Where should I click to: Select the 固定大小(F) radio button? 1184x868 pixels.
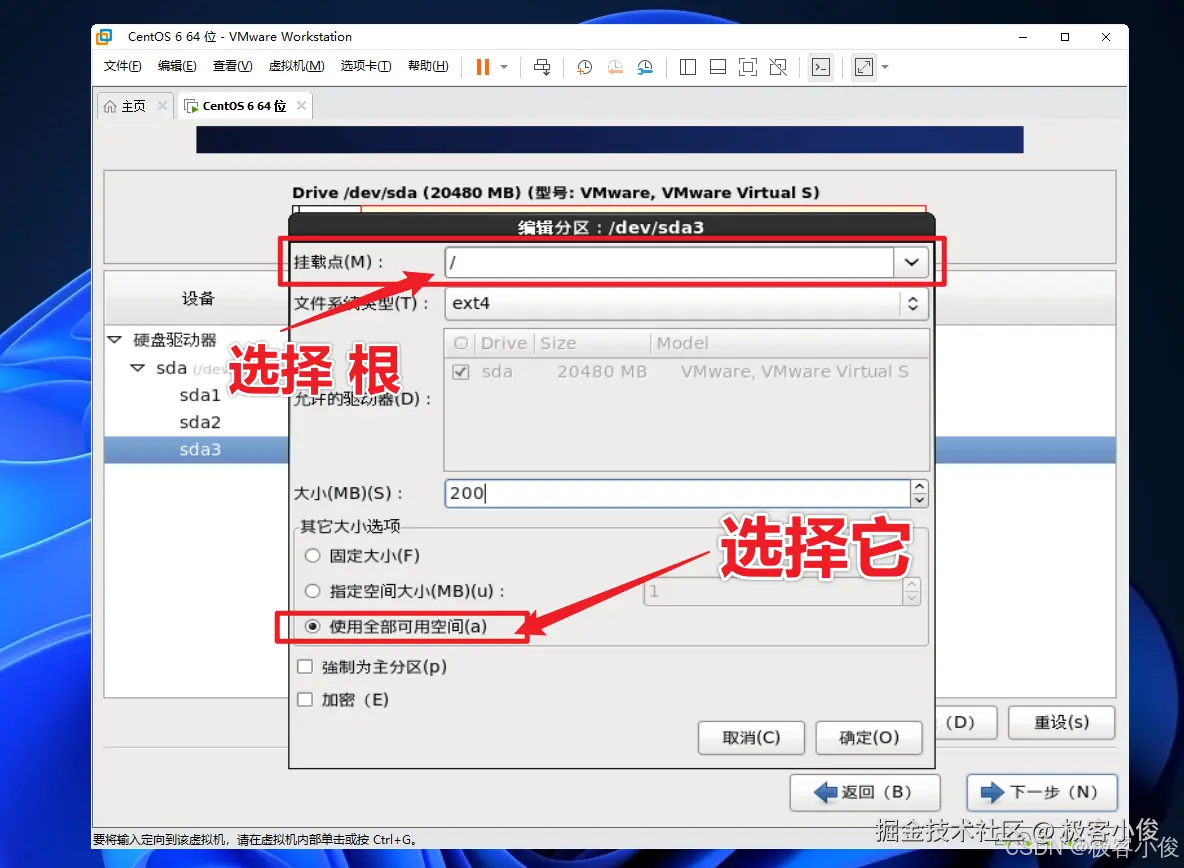[x=313, y=556]
